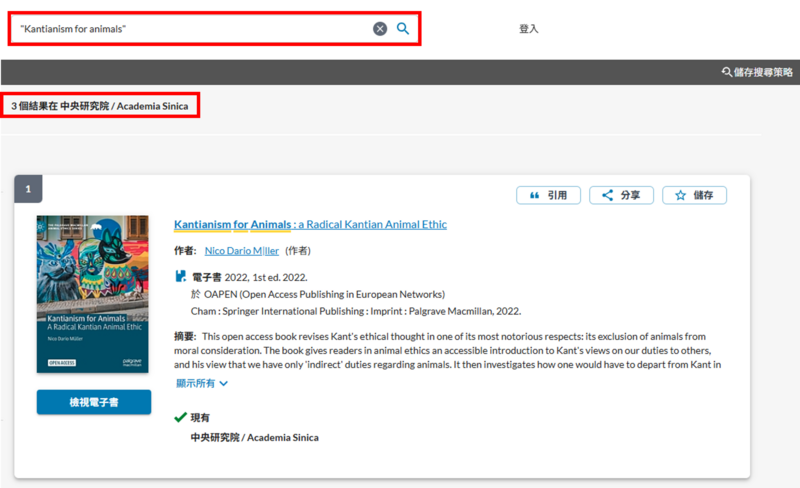This screenshot has height=488, width=800.
Task: Click the Kantianism for Animals book cover
Action: point(92,295)
